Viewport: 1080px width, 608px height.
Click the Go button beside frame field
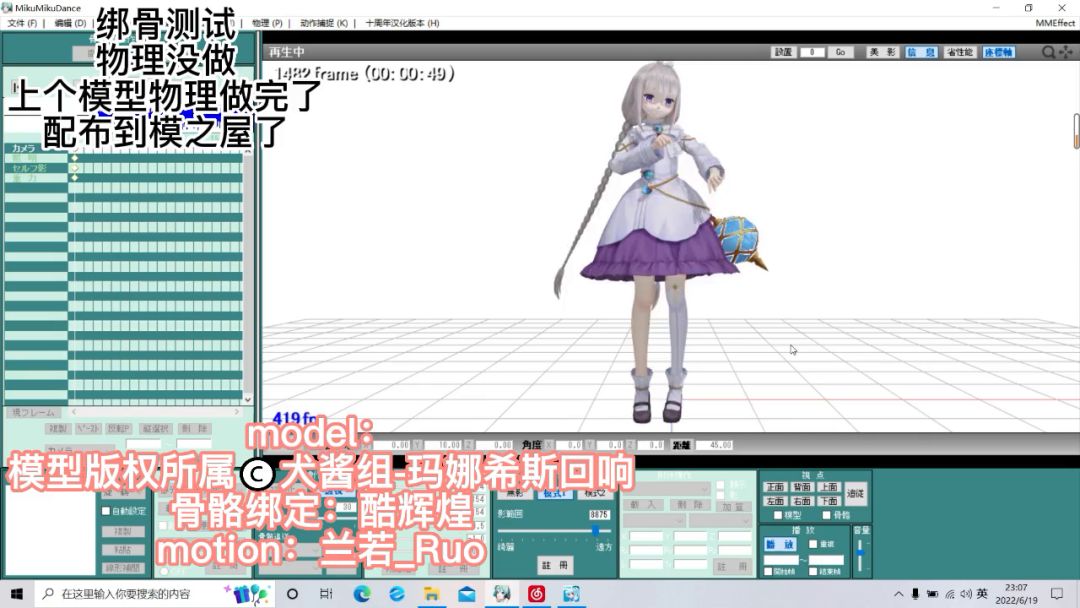click(840, 52)
